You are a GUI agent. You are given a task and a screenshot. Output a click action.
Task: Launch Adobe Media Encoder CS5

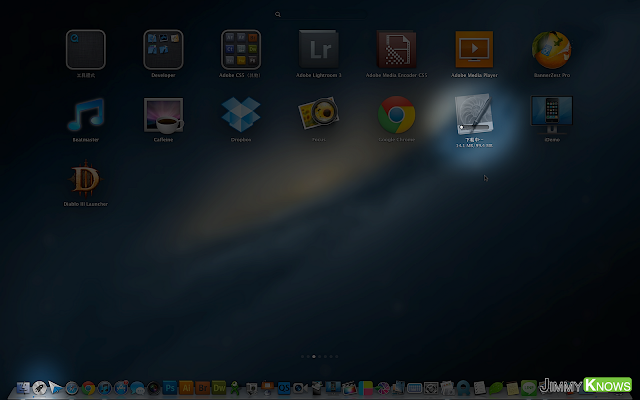[x=396, y=49]
